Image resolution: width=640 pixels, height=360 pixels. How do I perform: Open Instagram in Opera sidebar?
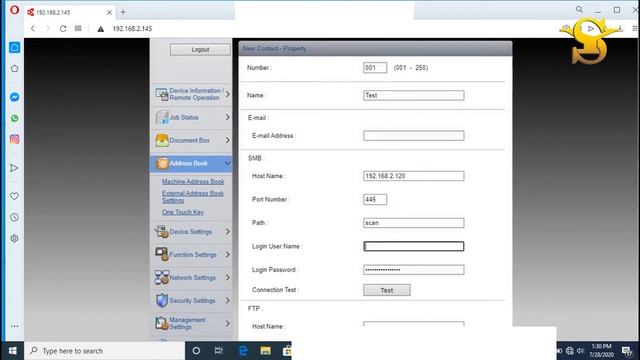tap(14, 139)
